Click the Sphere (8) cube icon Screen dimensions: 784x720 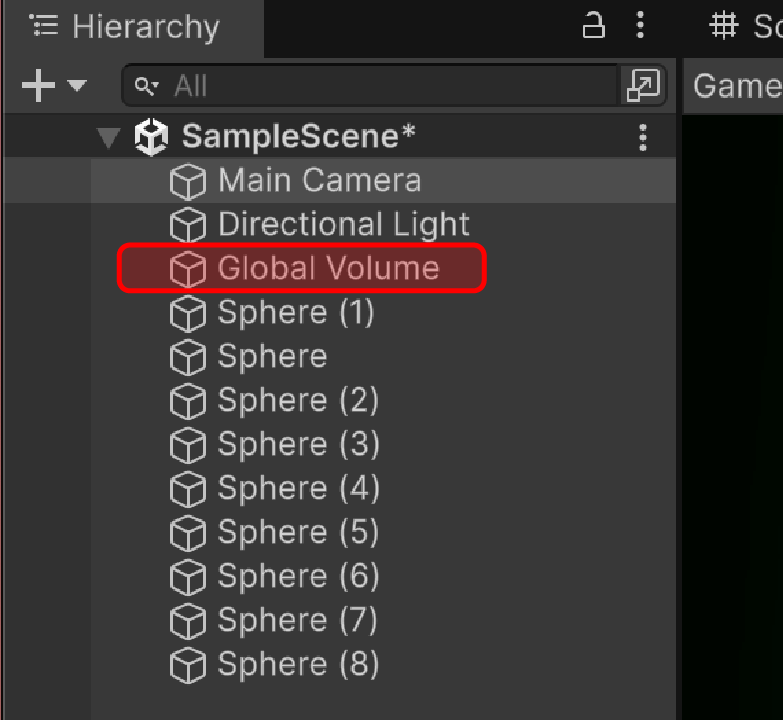188,665
